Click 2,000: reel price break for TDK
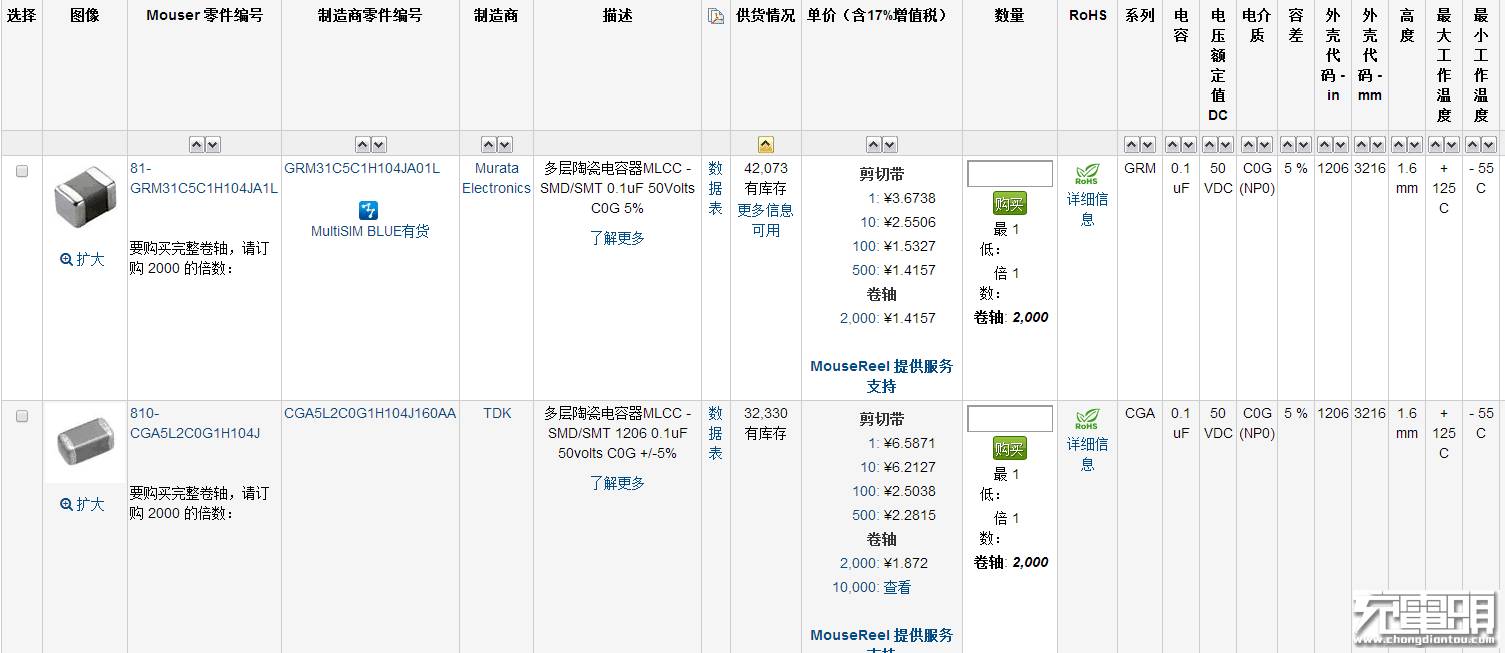Viewport: 1505px width, 653px height. 859,563
